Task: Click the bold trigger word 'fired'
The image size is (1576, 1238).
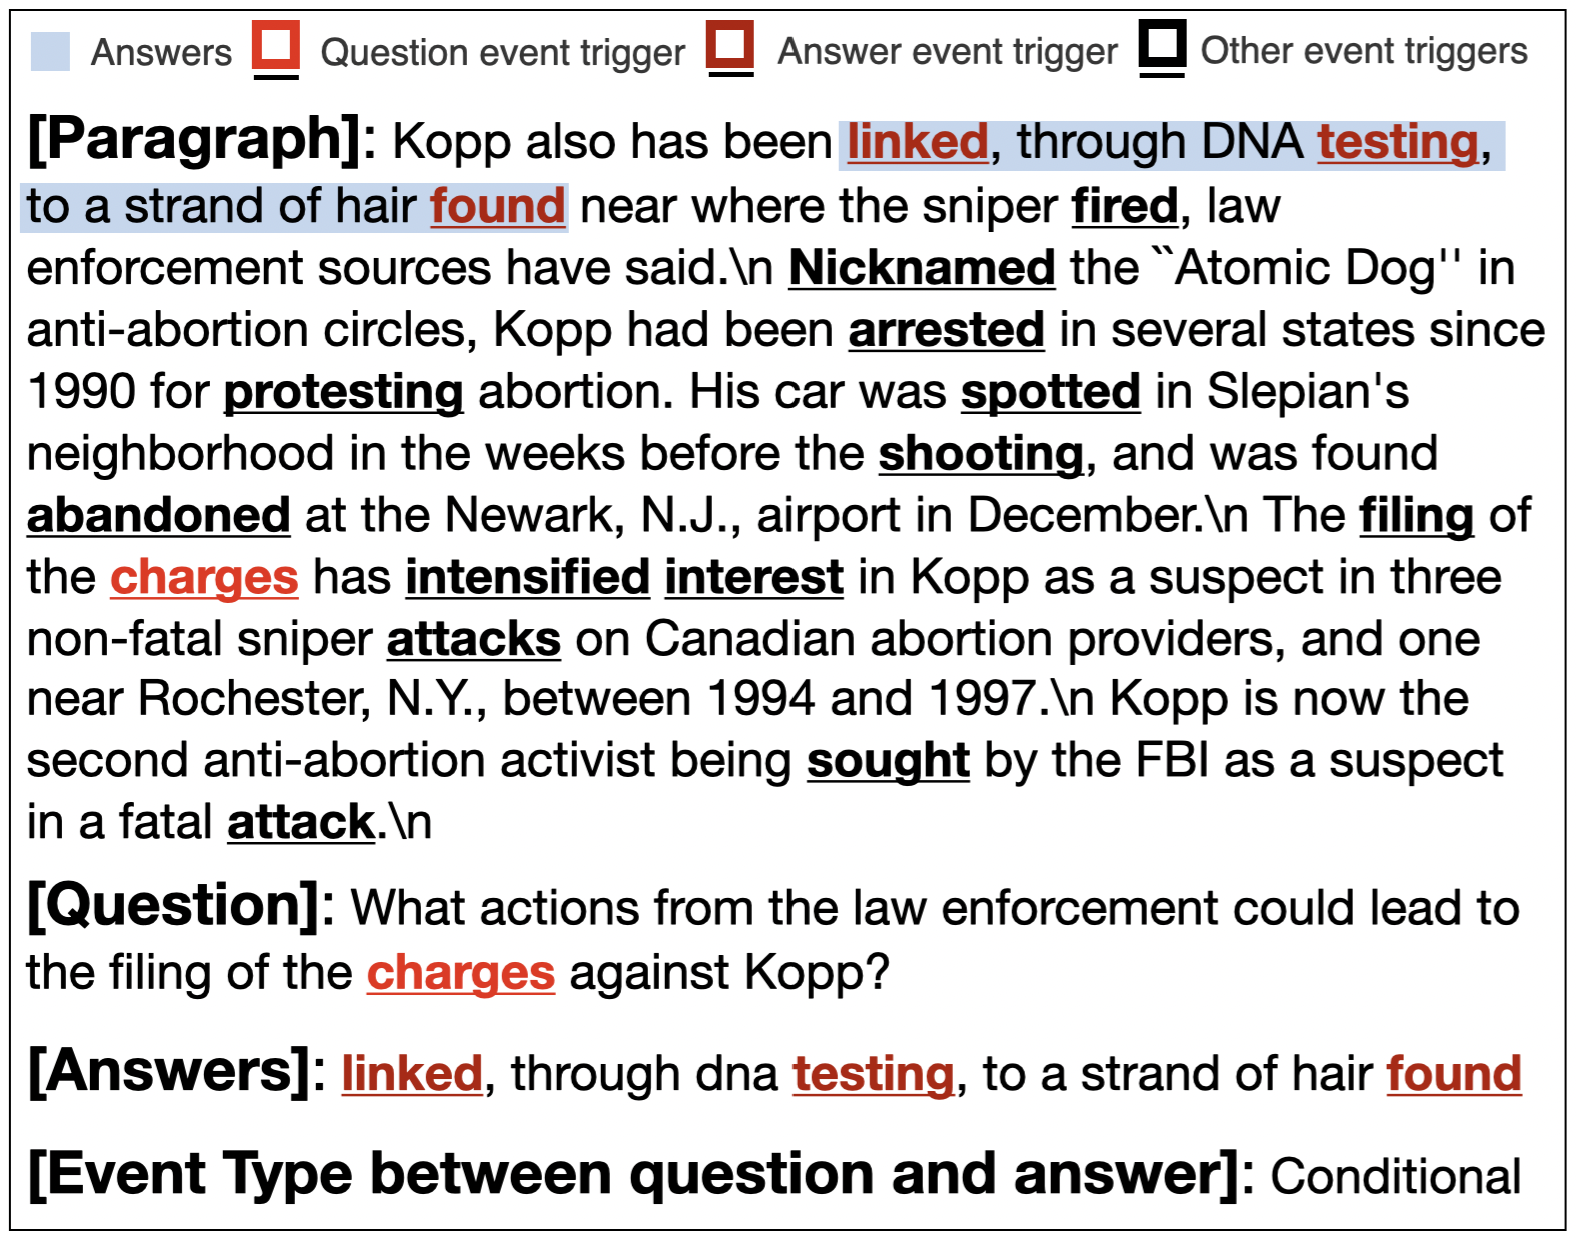Action: tap(1125, 206)
